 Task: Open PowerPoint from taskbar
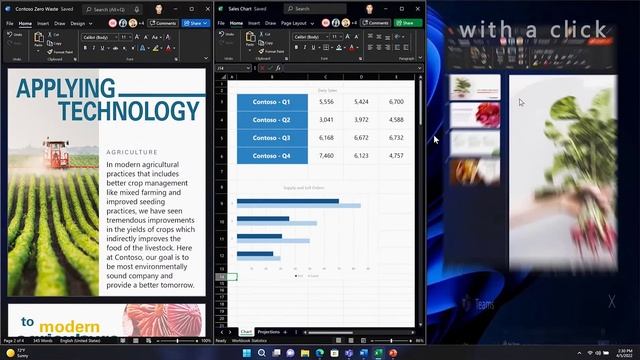393,353
